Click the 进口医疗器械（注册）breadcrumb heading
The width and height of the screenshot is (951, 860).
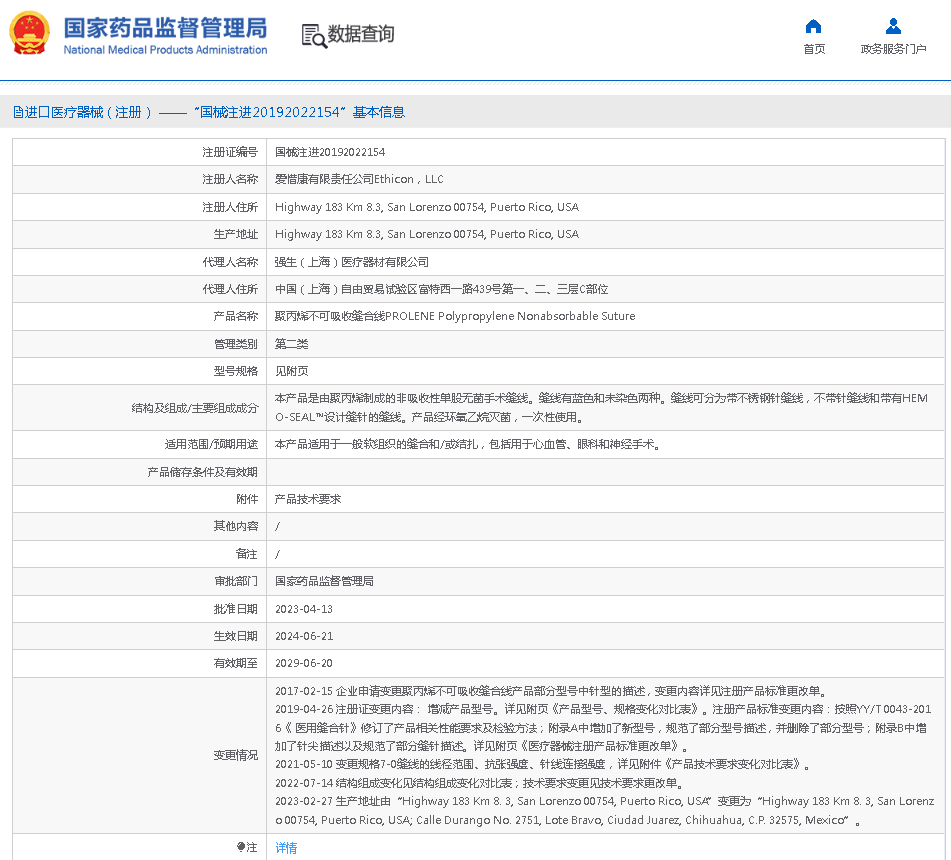click(88, 112)
